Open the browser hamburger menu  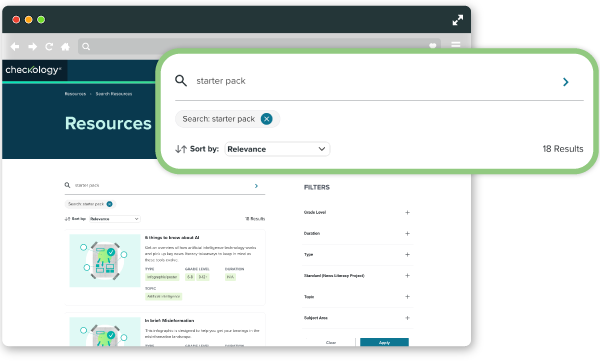(x=456, y=45)
